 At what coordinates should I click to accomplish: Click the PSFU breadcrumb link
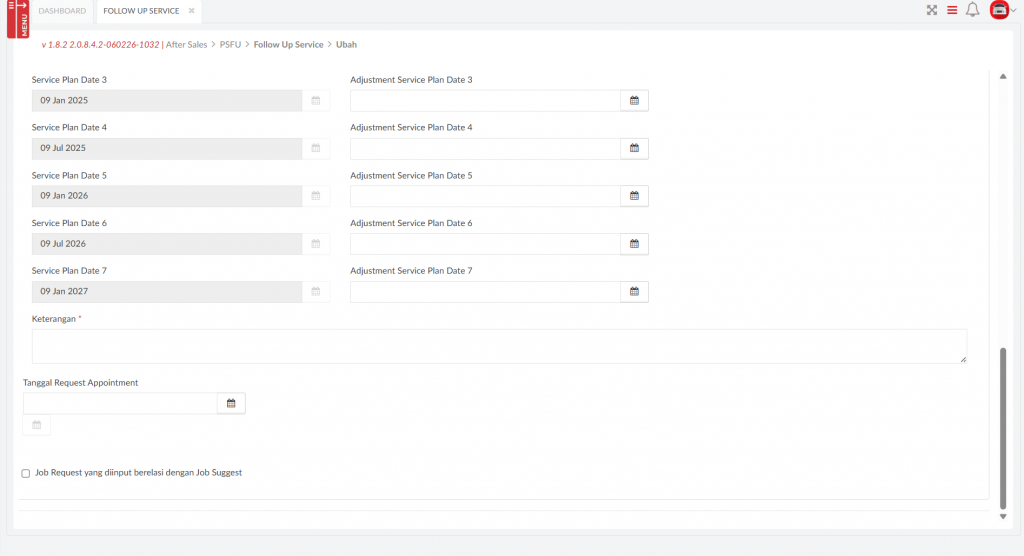click(231, 45)
